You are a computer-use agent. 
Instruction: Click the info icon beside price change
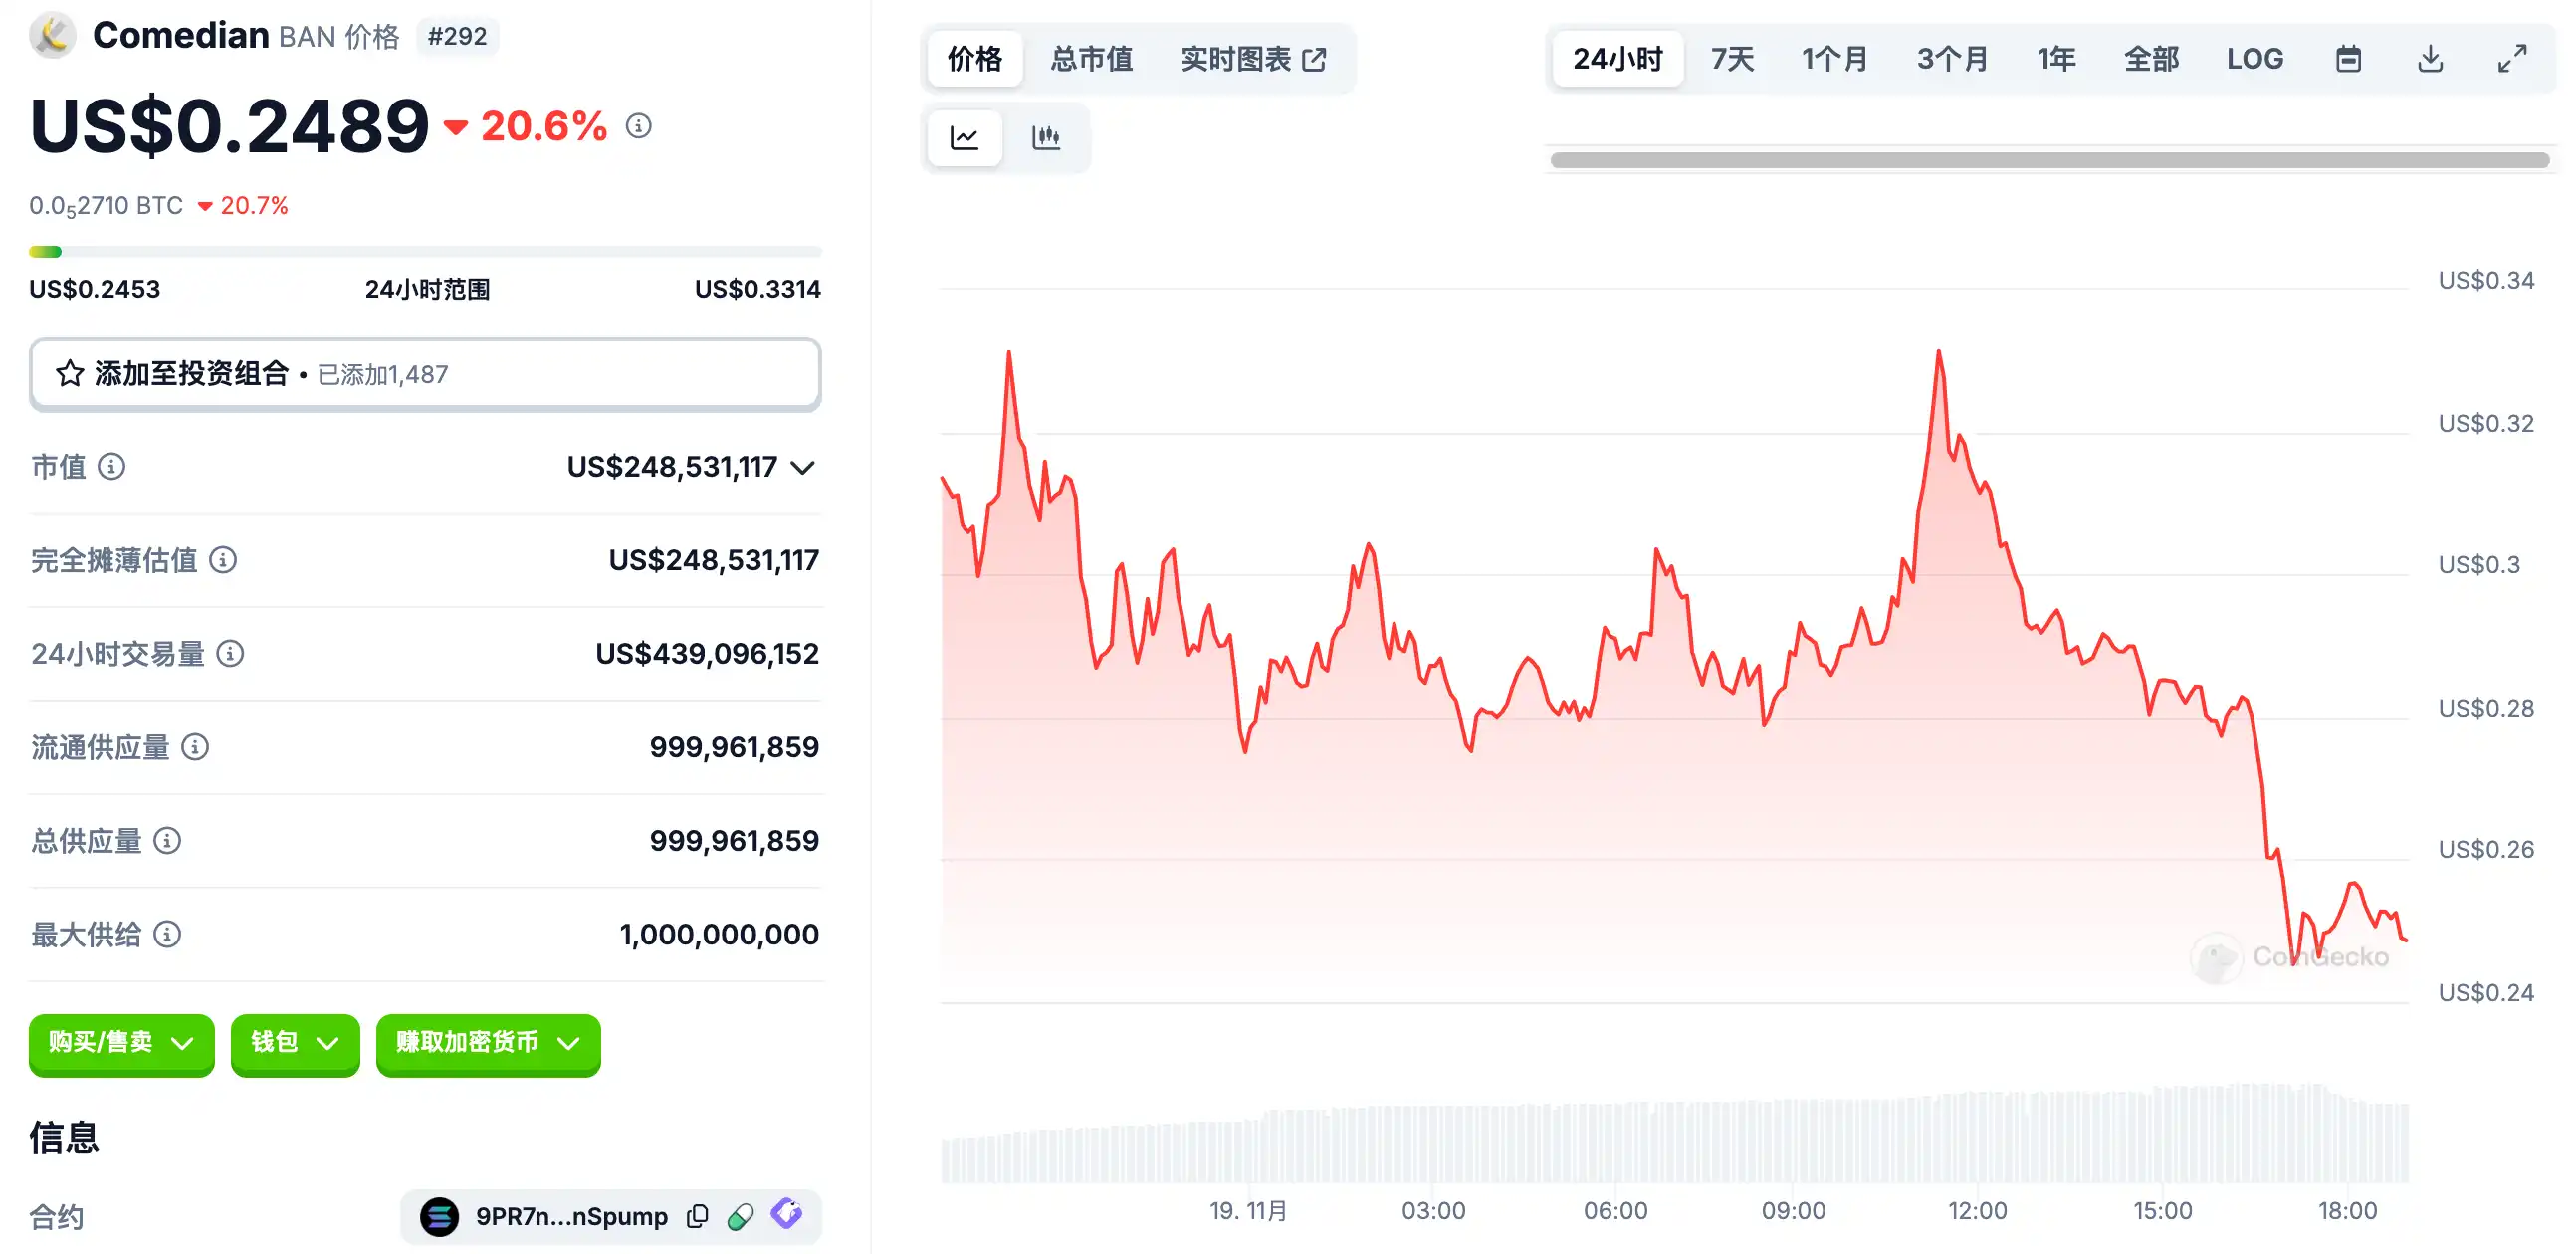638,126
